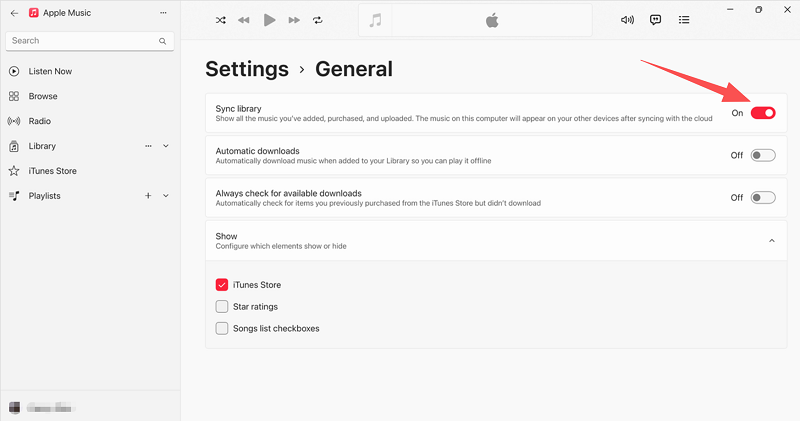Open Browse section

point(43,96)
